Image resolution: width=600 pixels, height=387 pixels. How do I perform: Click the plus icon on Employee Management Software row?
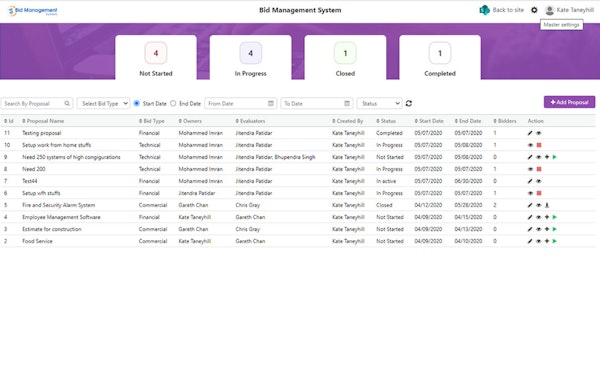547,217
